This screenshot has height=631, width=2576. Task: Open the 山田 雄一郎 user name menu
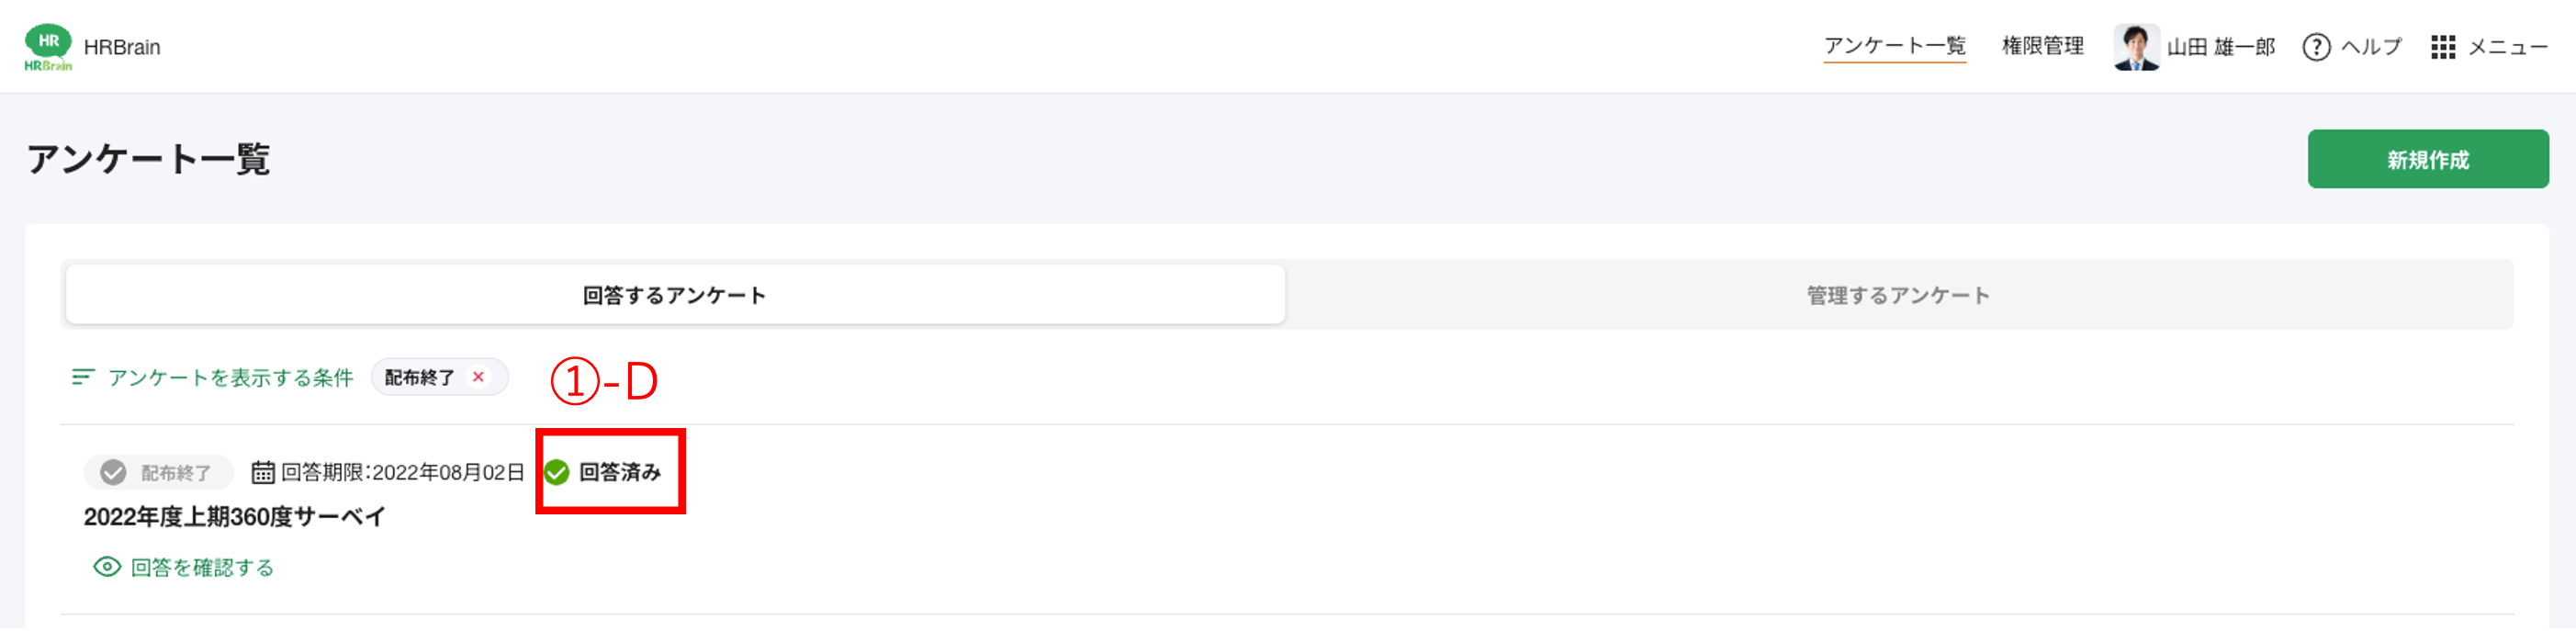coord(2220,47)
